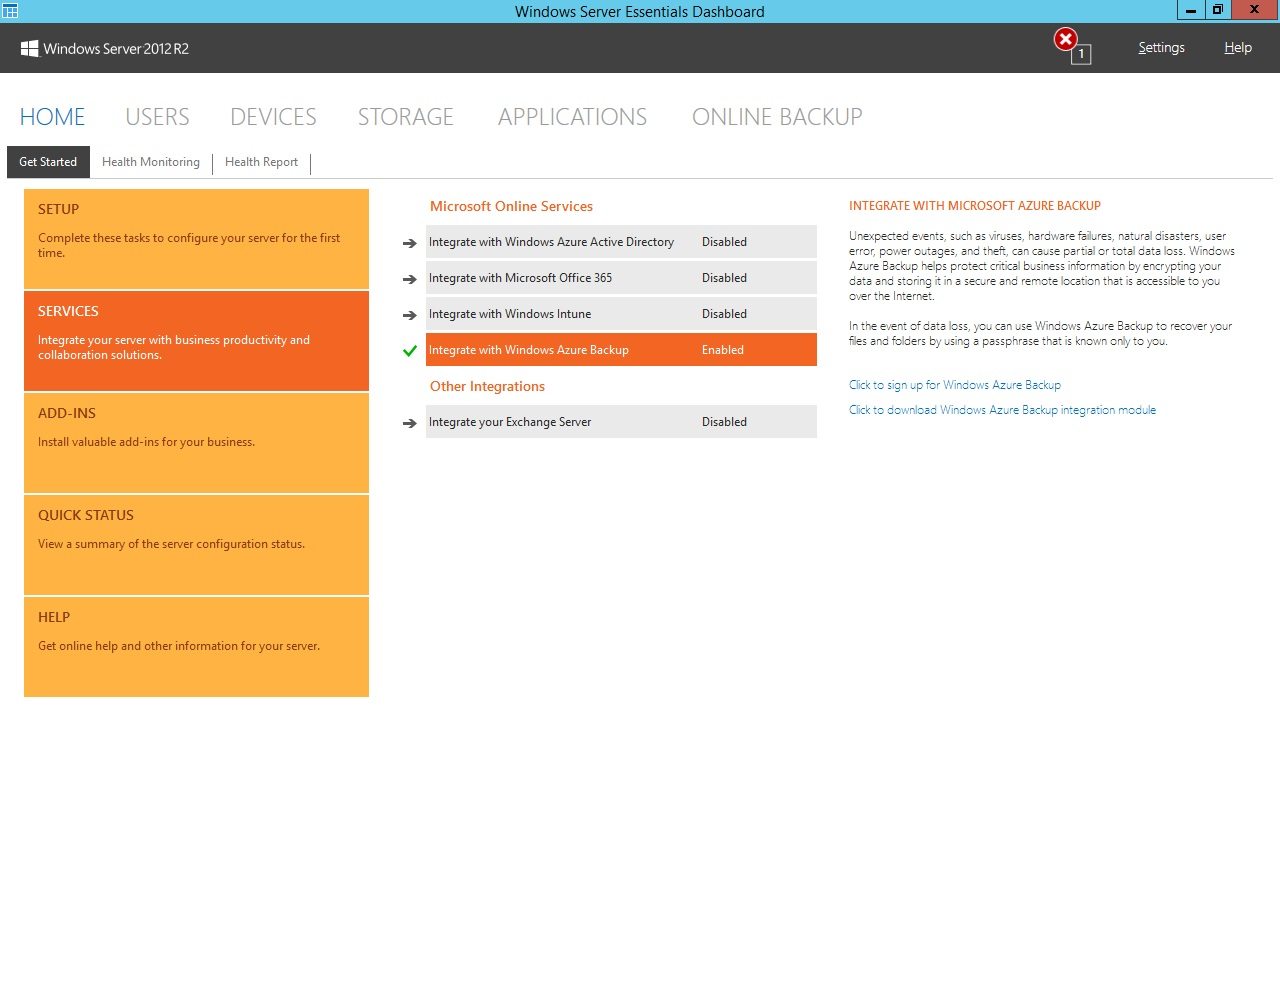Open the Health Report tab
Viewport: 1280px width, 984px height.
pyautogui.click(x=261, y=162)
